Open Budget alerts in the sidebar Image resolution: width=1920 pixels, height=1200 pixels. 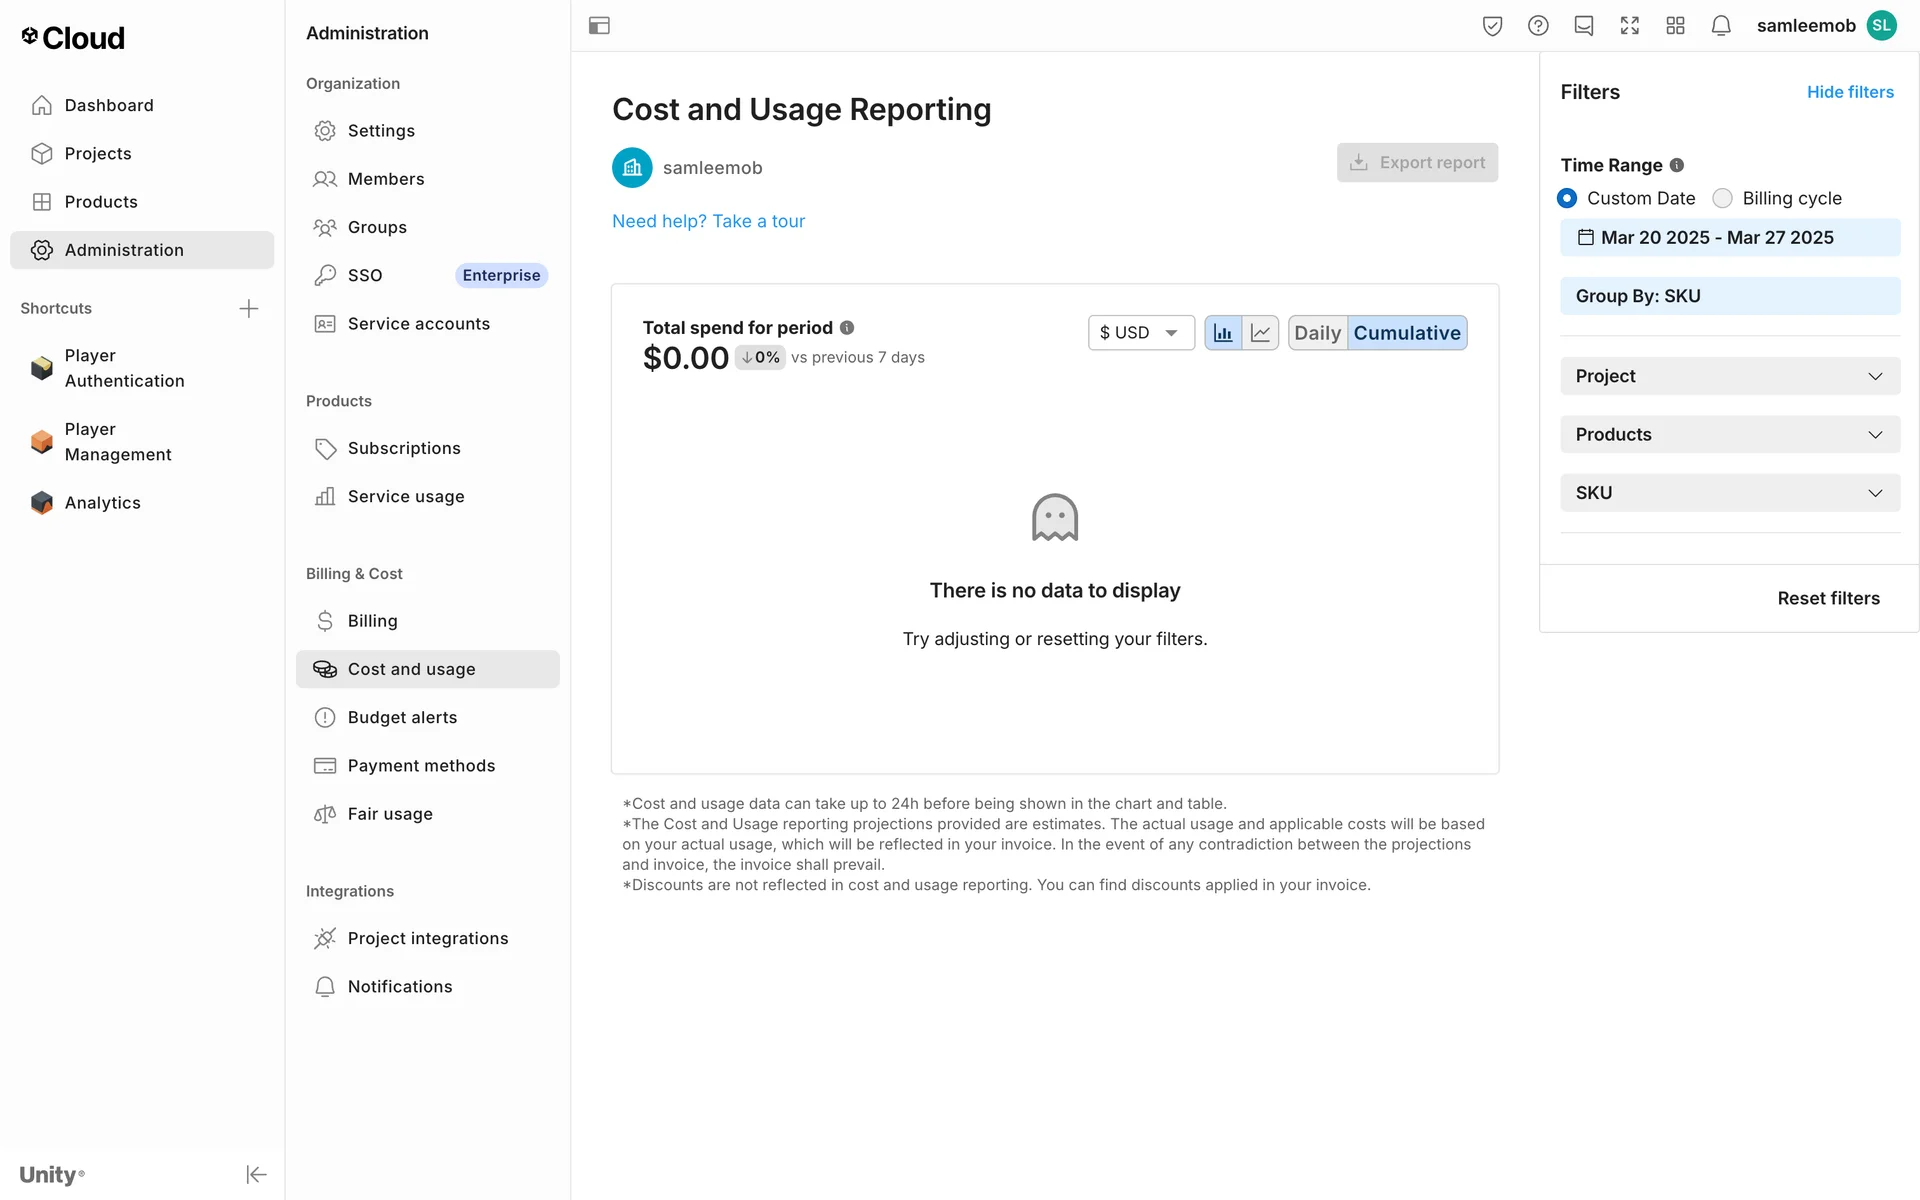pos(402,717)
